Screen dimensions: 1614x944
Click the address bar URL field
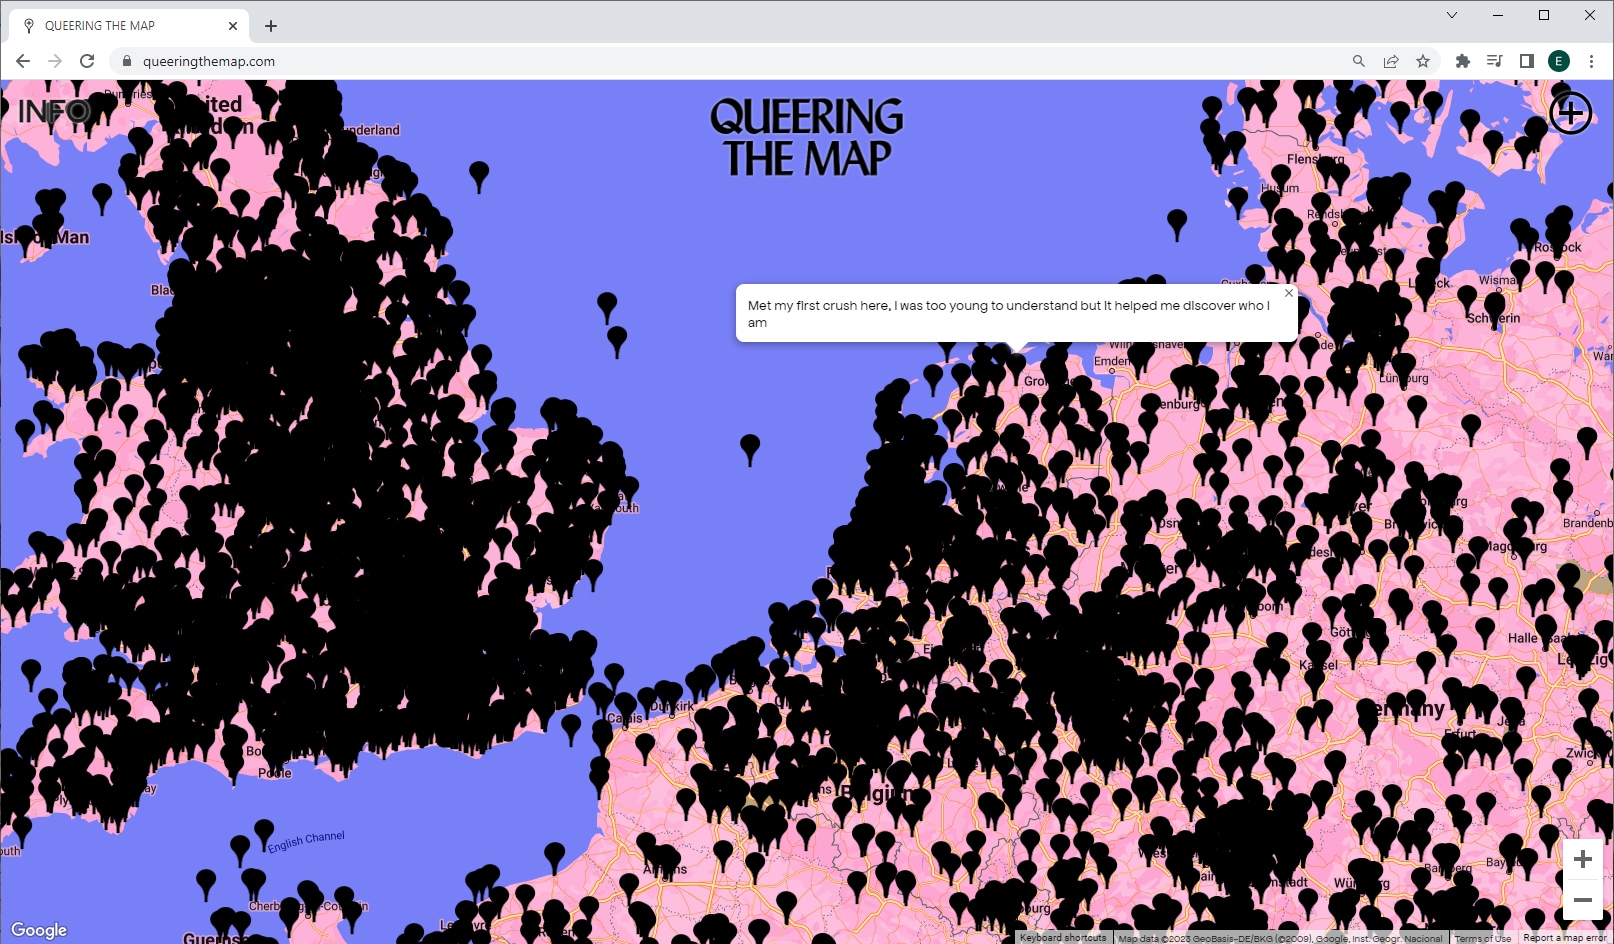700,61
